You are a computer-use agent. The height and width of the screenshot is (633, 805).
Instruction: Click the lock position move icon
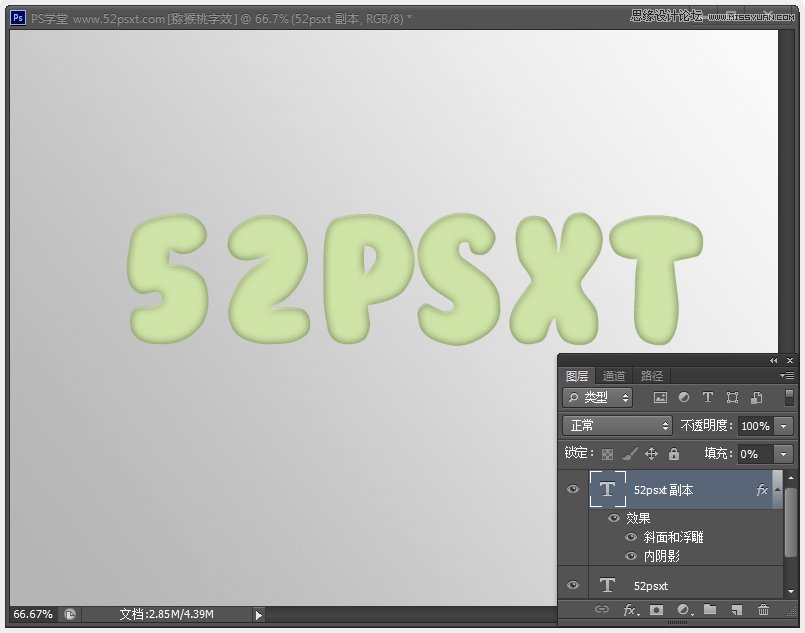pos(652,454)
